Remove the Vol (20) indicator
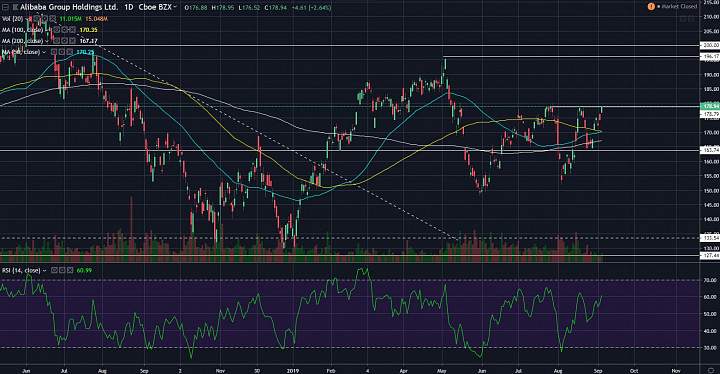Screen dimensions: 720x374 pos(52,19)
